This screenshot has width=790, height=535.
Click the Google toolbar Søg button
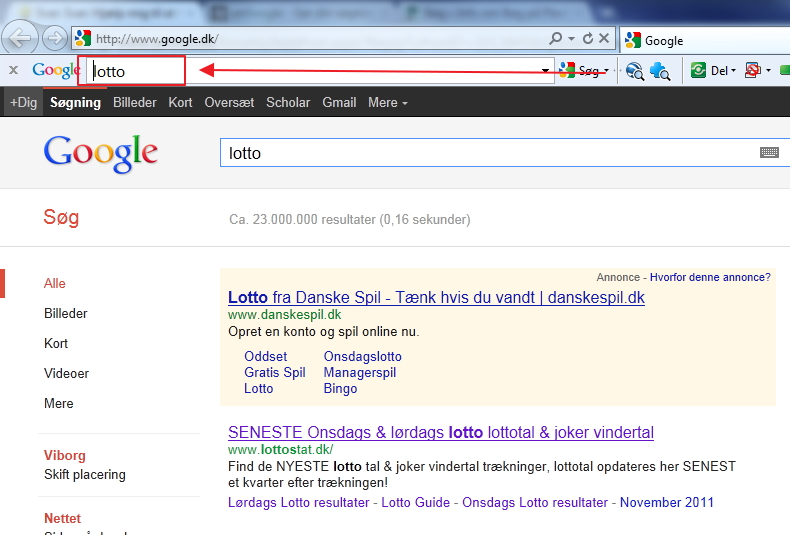(582, 71)
